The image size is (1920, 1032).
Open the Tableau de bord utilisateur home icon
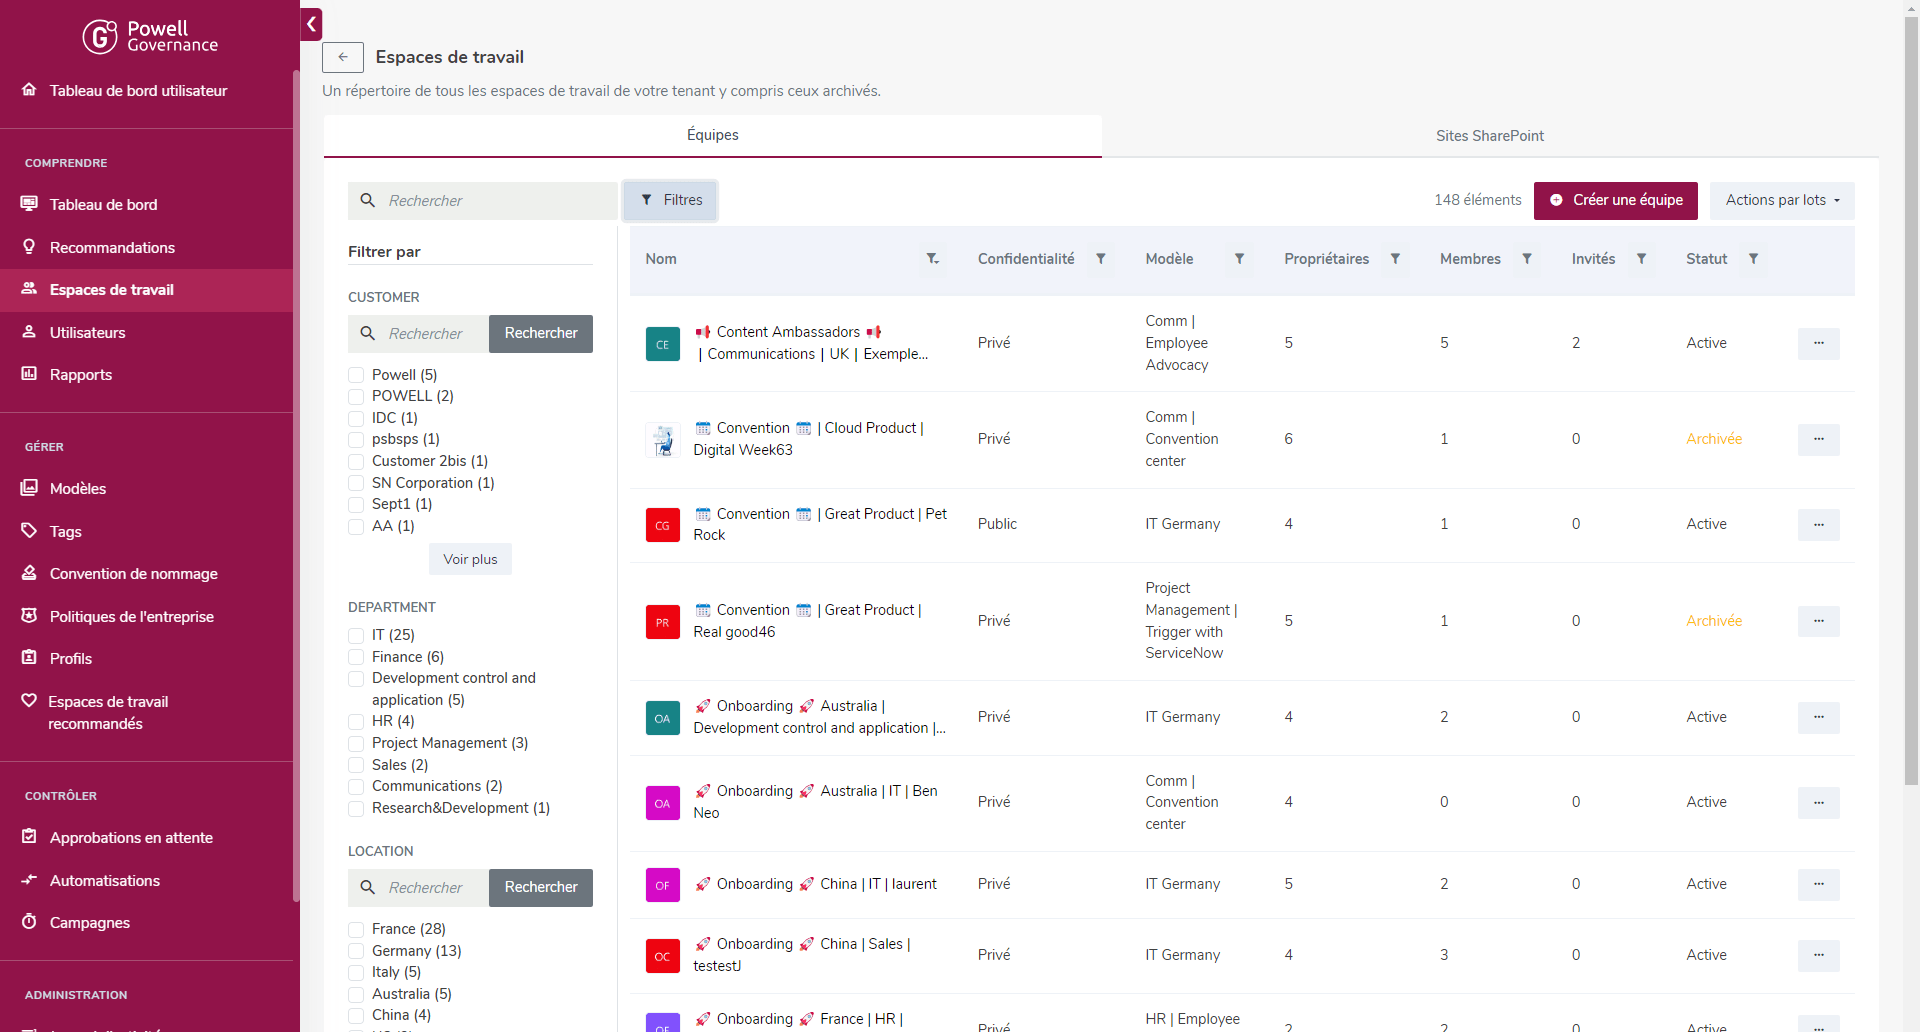coord(29,90)
